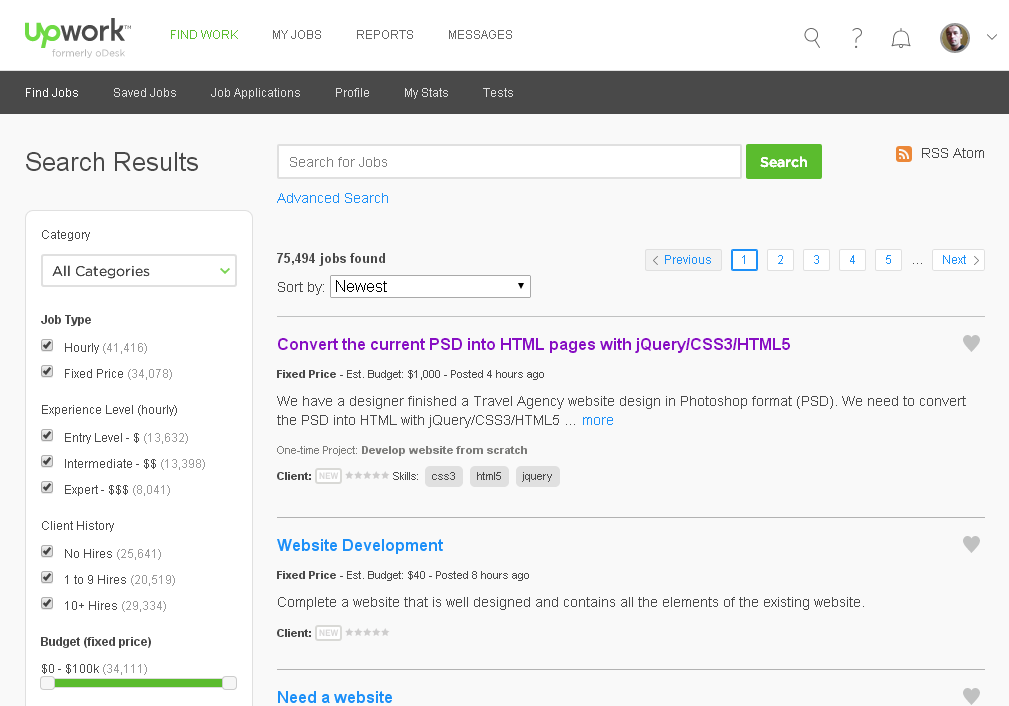Open notifications via the bell icon

[x=900, y=37]
